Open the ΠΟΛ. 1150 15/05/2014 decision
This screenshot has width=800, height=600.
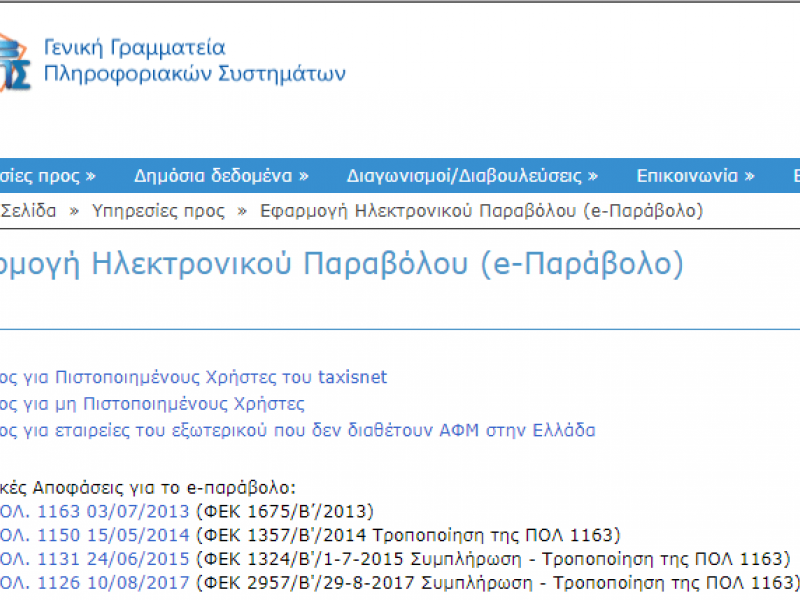pyautogui.click(x=95, y=535)
